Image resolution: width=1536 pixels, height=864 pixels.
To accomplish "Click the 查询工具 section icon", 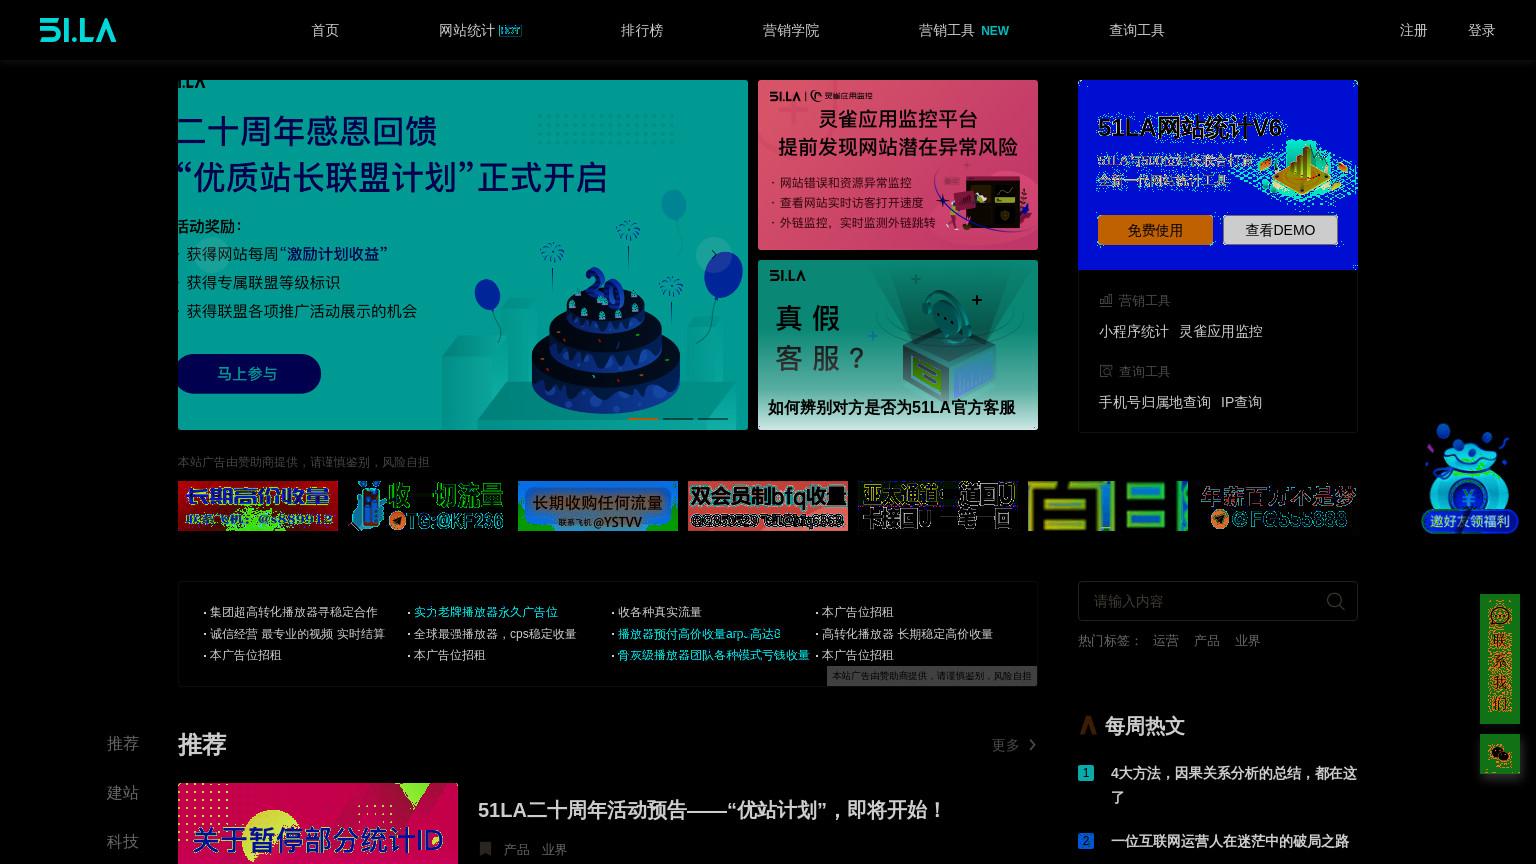I will point(1106,371).
